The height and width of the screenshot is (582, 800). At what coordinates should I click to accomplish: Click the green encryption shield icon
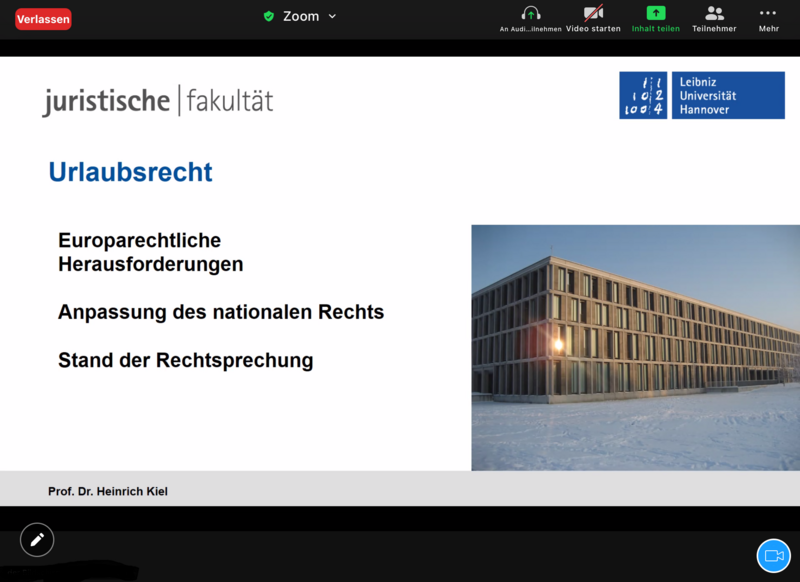click(268, 16)
